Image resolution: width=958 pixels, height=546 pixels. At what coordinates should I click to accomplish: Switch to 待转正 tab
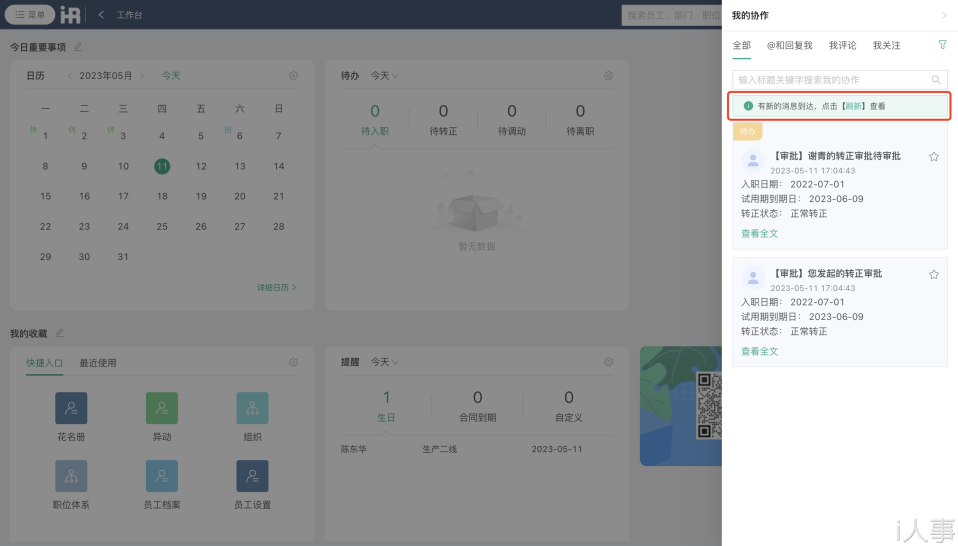(x=444, y=120)
